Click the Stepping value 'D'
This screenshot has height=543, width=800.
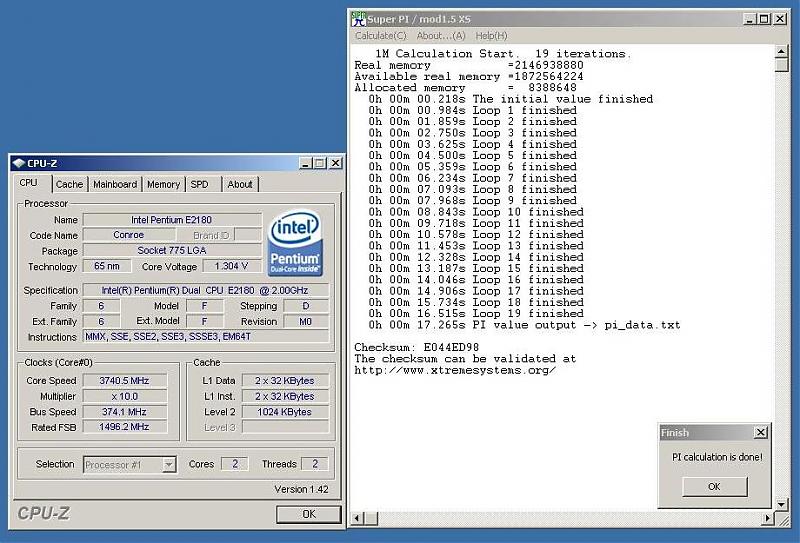pyautogui.click(x=306, y=306)
